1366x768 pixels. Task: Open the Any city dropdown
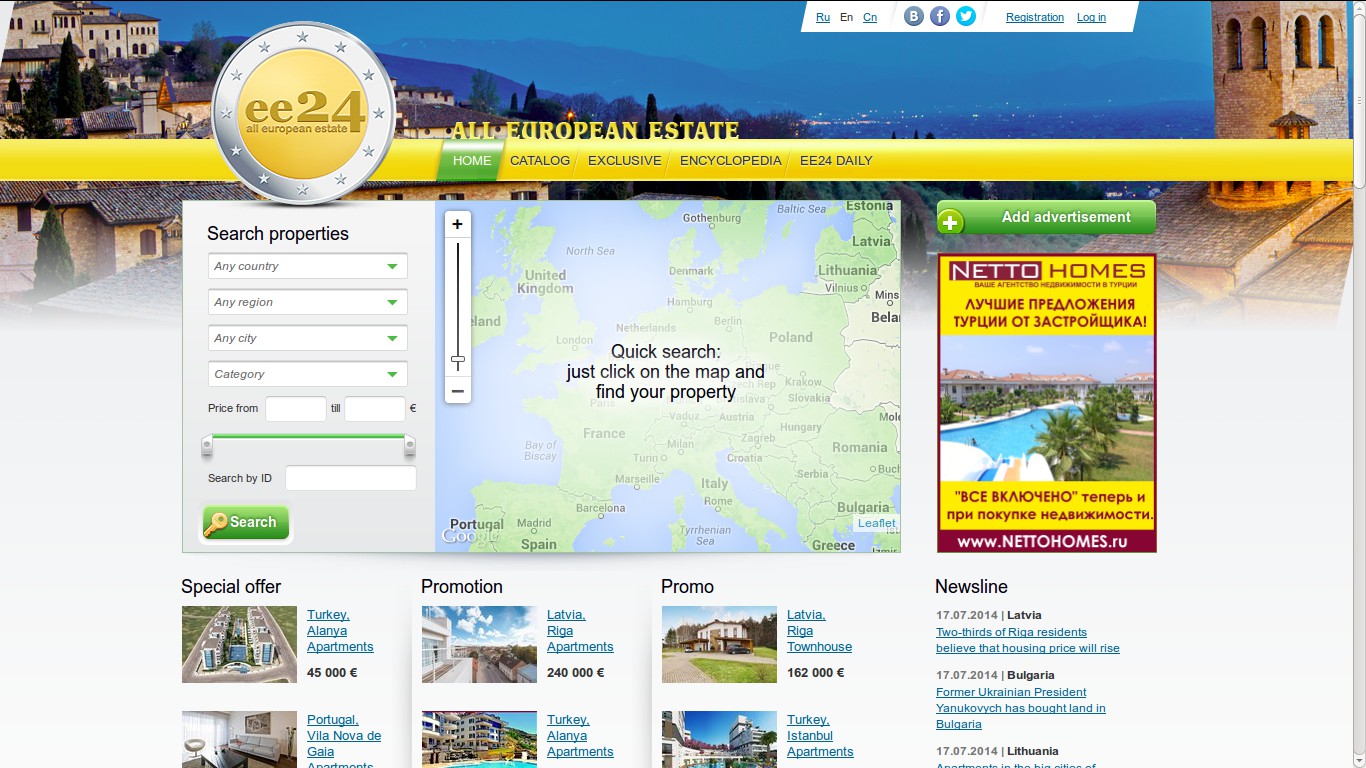pos(308,338)
